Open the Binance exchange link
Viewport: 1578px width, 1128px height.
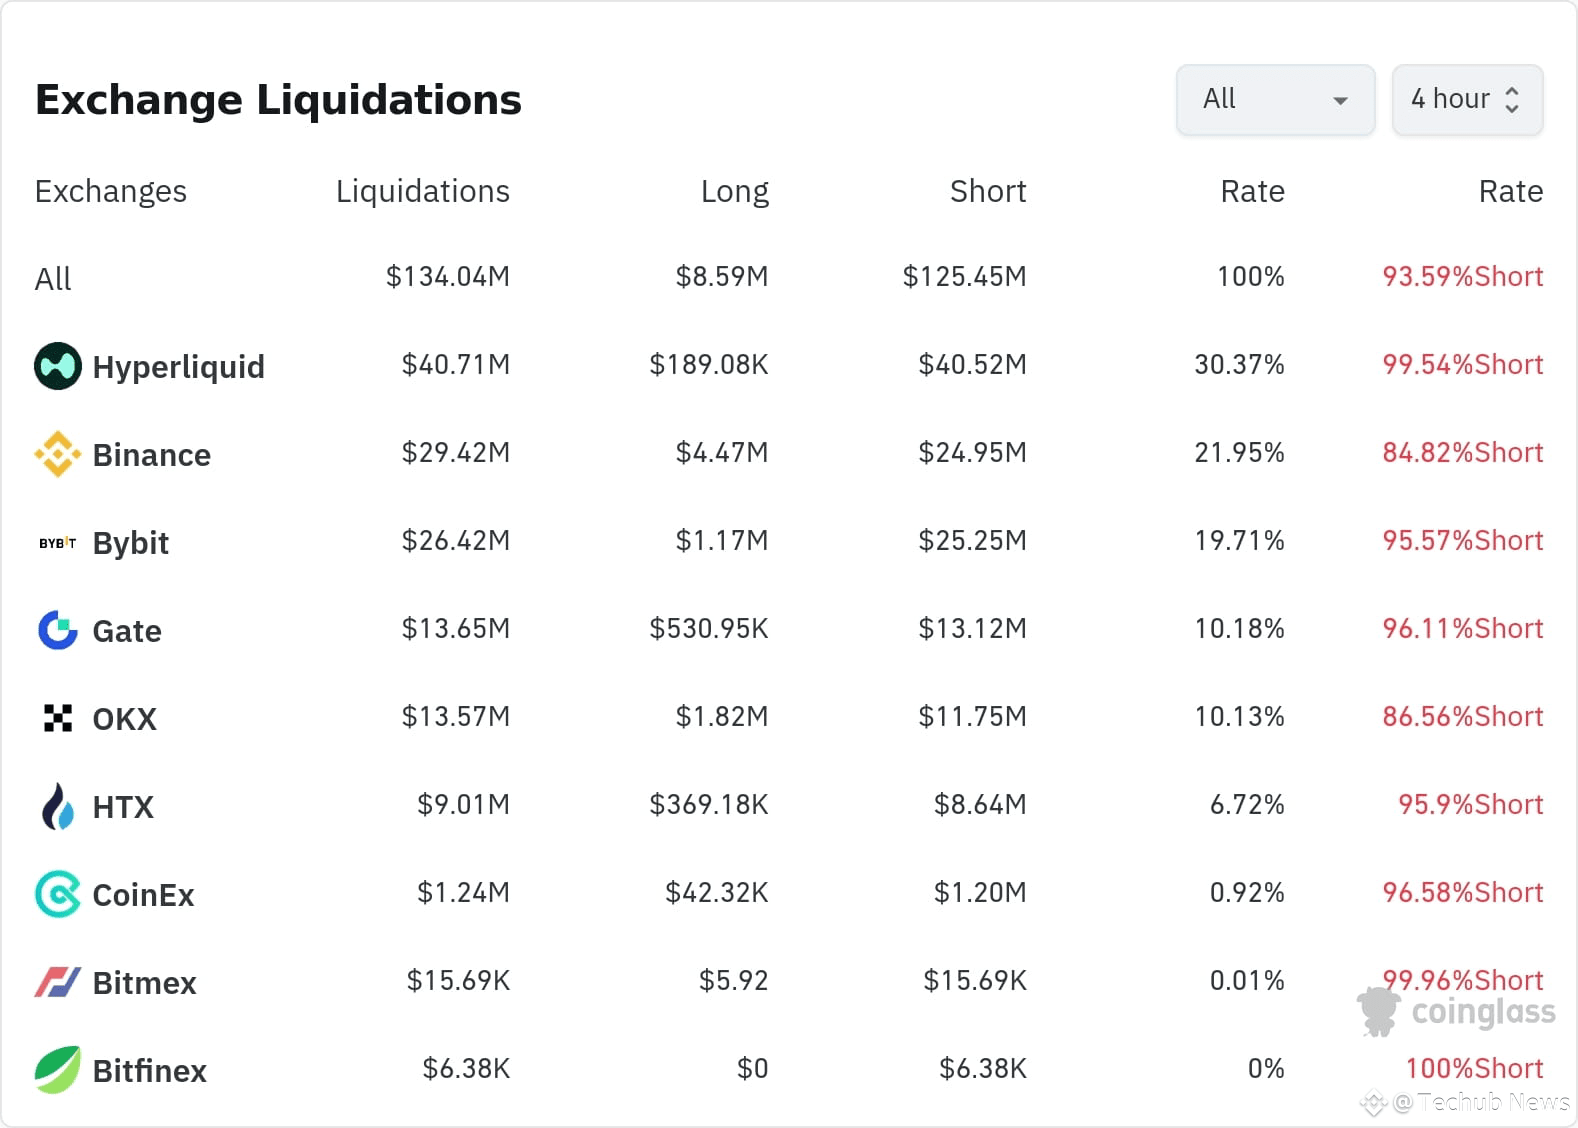point(151,455)
